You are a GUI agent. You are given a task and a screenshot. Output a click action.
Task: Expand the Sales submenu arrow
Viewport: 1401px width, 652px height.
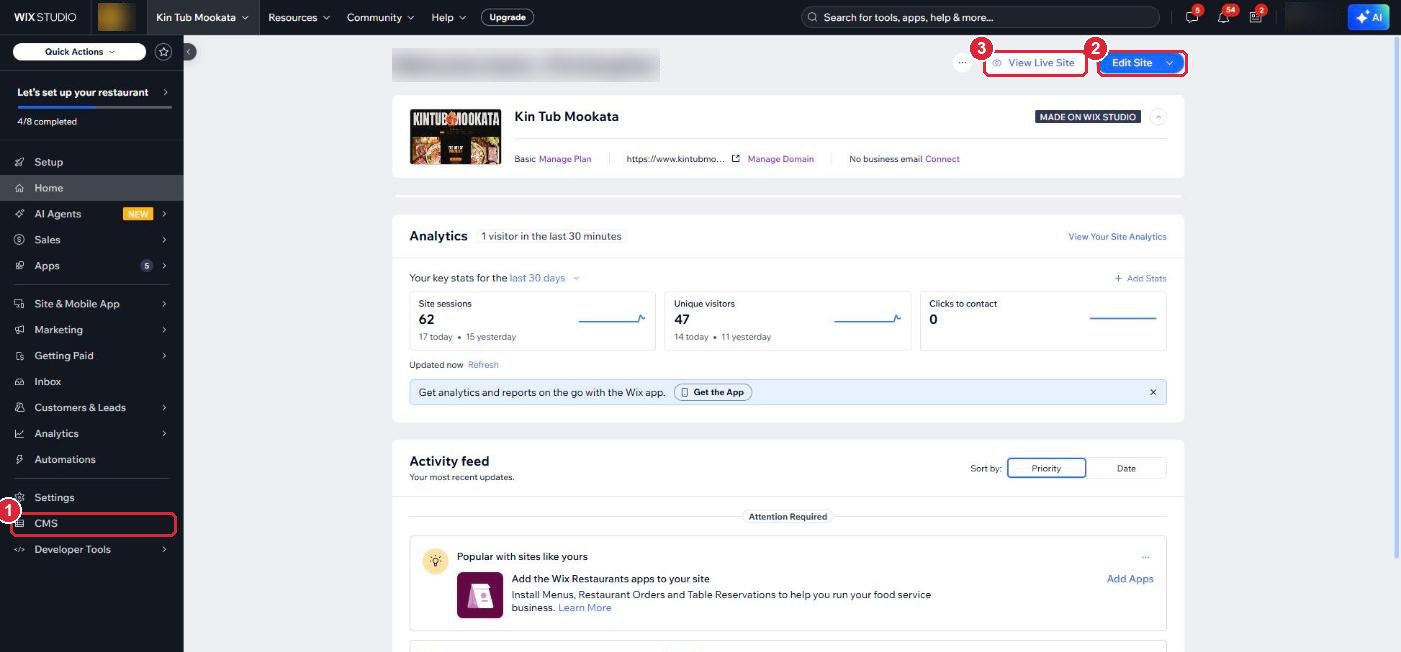coord(164,240)
